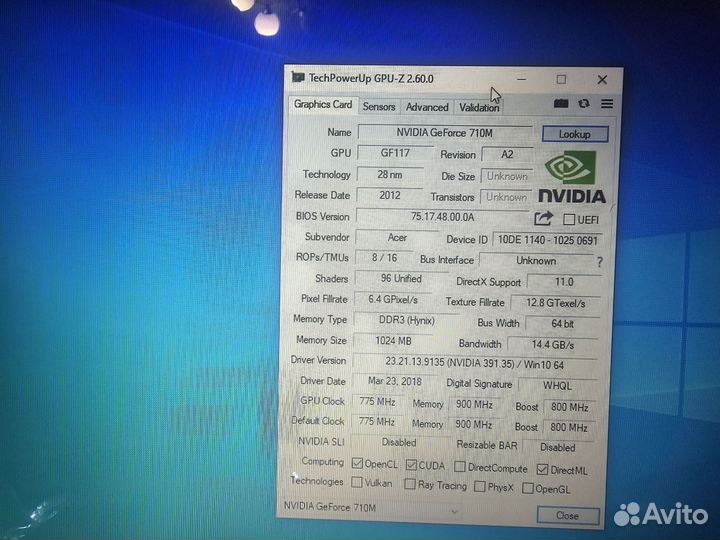Screen dimensions: 720x540
Task: Click the Default Clock row Memory field 900 MHz
Action: coord(473,424)
